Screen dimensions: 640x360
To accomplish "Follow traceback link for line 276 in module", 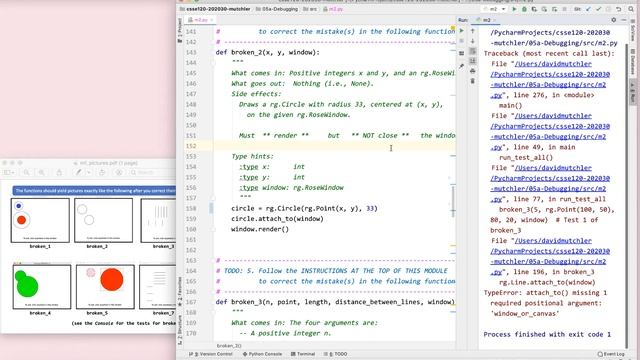I will [550, 80].
